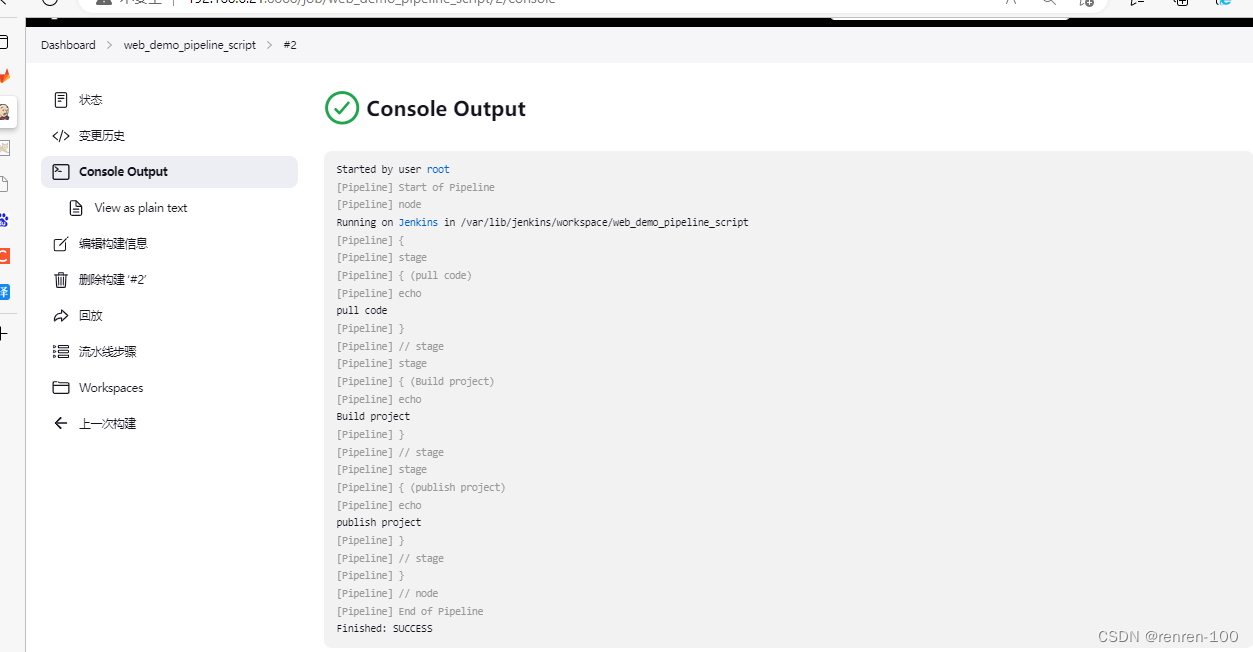1253x652 pixels.
Task: Open the Jenkins node link
Action: click(x=418, y=222)
